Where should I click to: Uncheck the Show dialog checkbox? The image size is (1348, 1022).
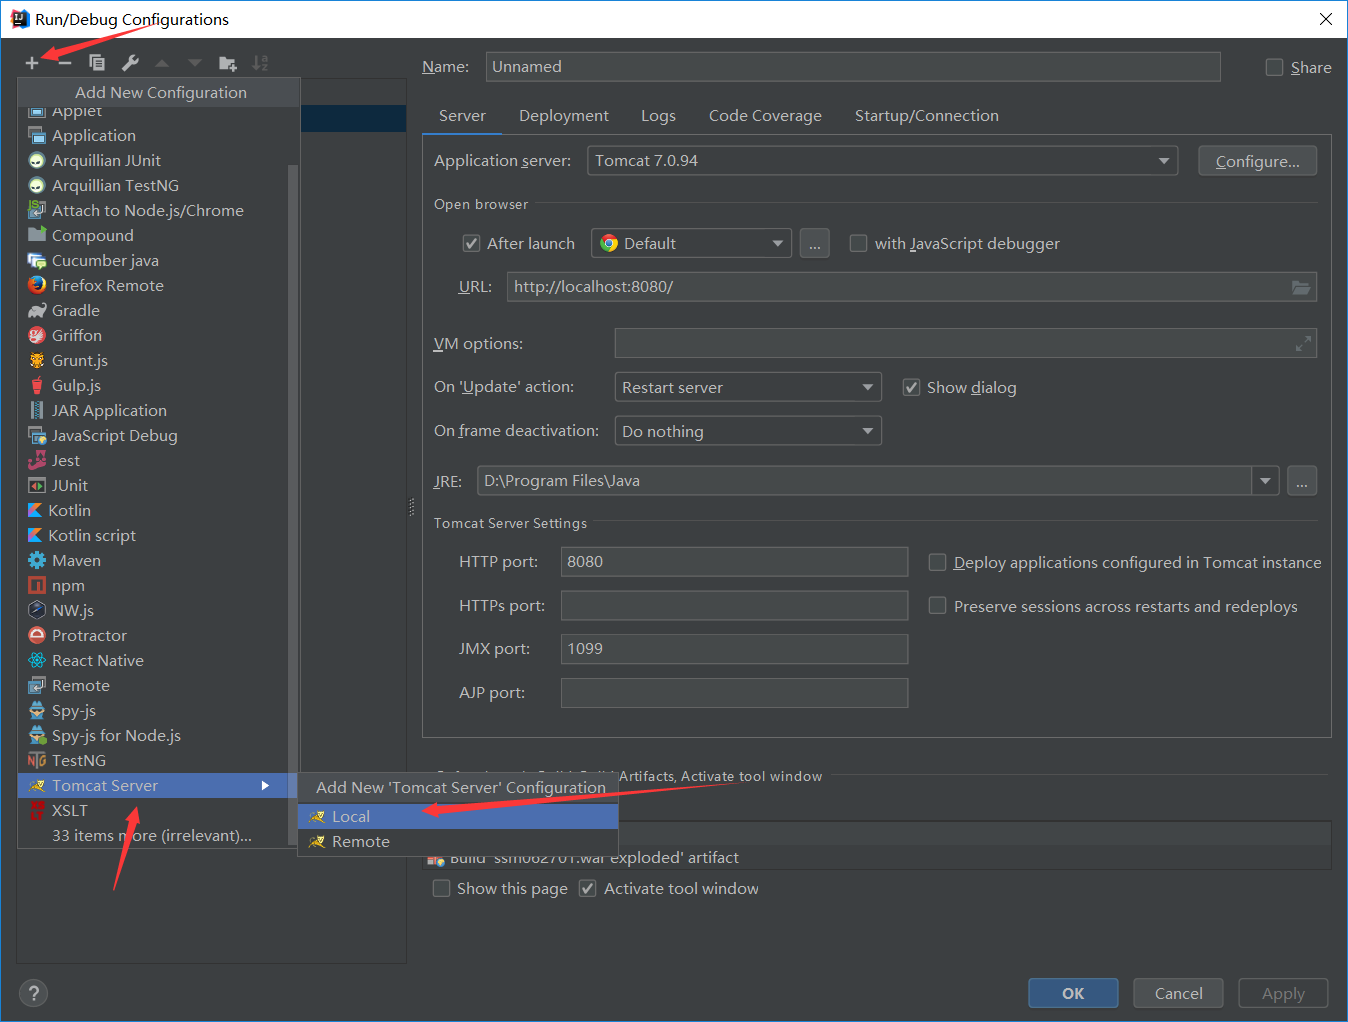tap(911, 387)
